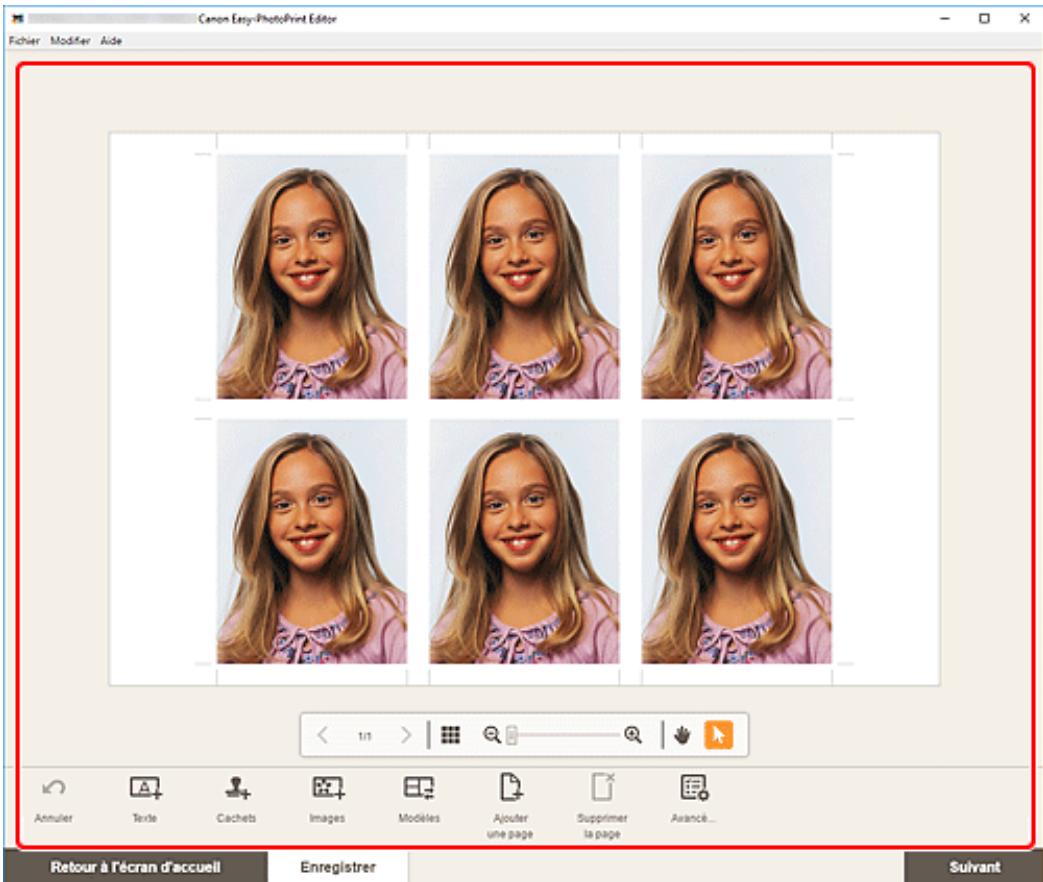
Task: Open the Modèles templates tool
Action: (419, 788)
